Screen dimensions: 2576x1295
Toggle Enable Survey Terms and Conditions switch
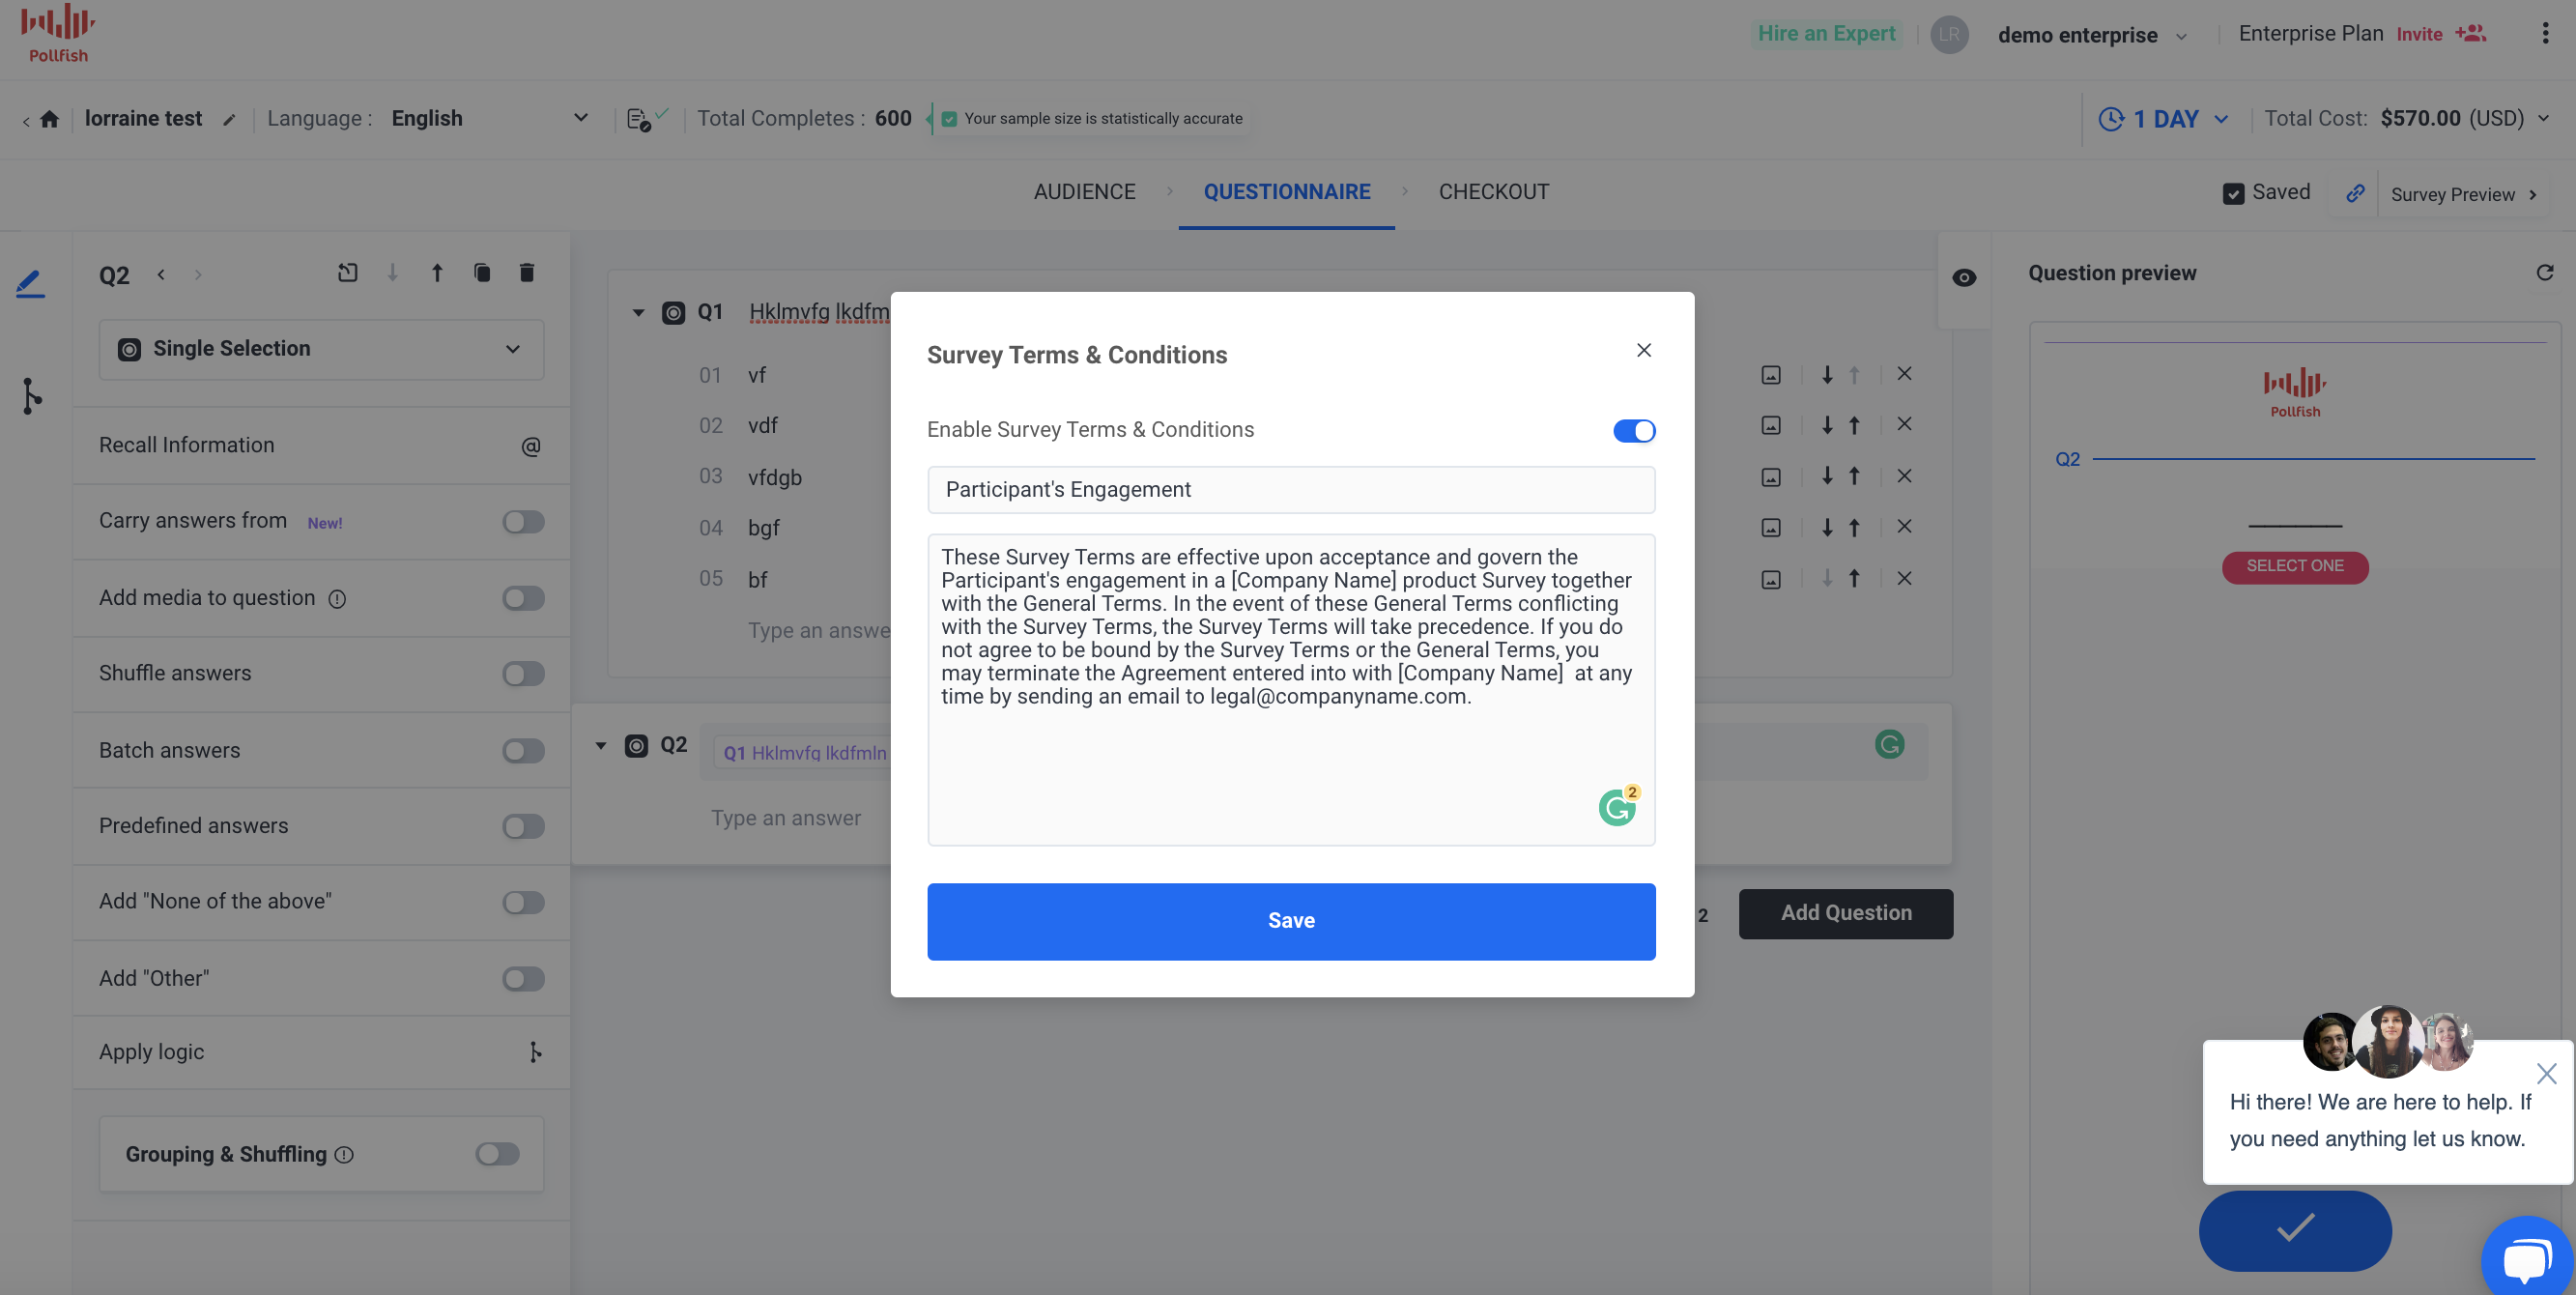(1633, 431)
